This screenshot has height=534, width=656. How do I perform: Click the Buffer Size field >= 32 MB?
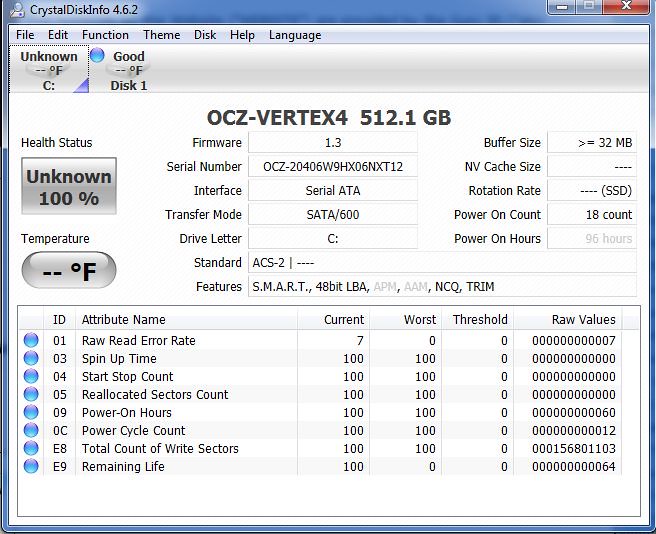pos(592,143)
